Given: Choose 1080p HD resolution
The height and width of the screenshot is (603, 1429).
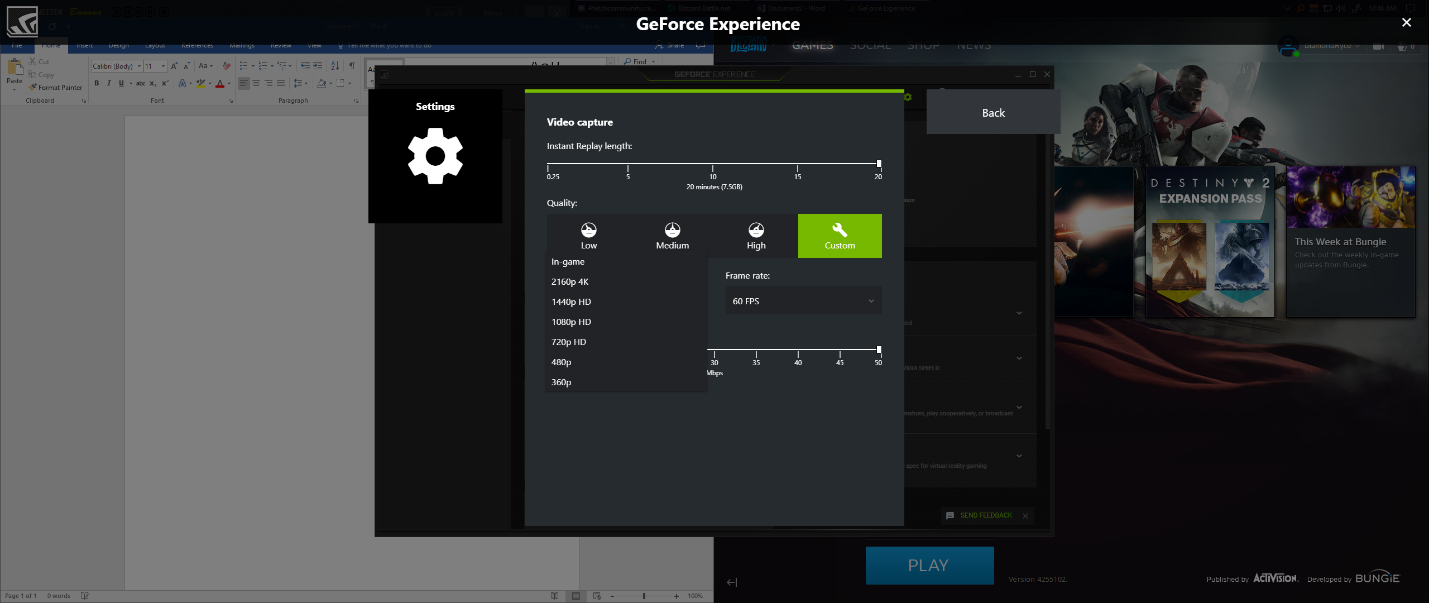Looking at the screenshot, I should click(626, 322).
